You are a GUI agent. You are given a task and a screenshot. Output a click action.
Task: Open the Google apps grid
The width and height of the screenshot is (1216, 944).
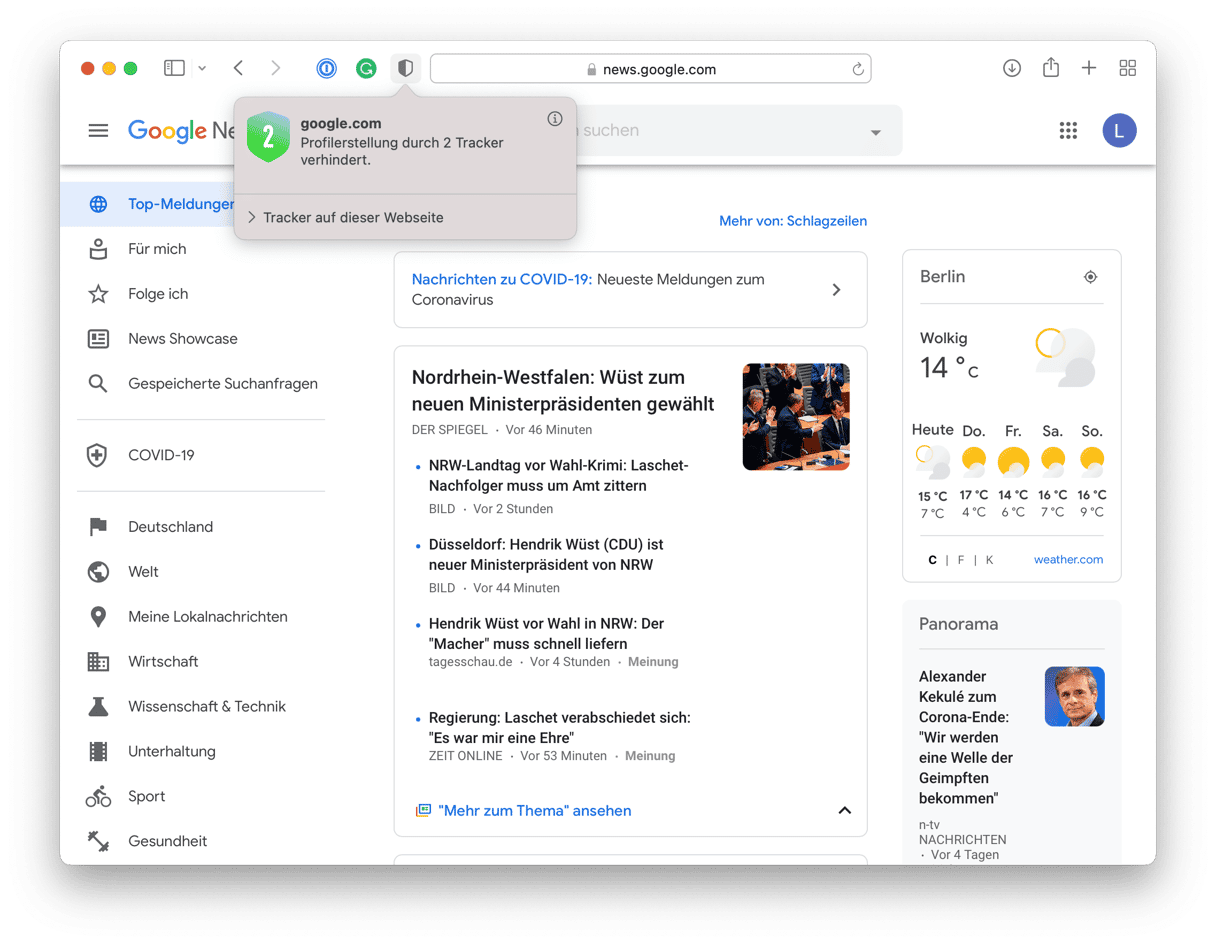pyautogui.click(x=1068, y=130)
